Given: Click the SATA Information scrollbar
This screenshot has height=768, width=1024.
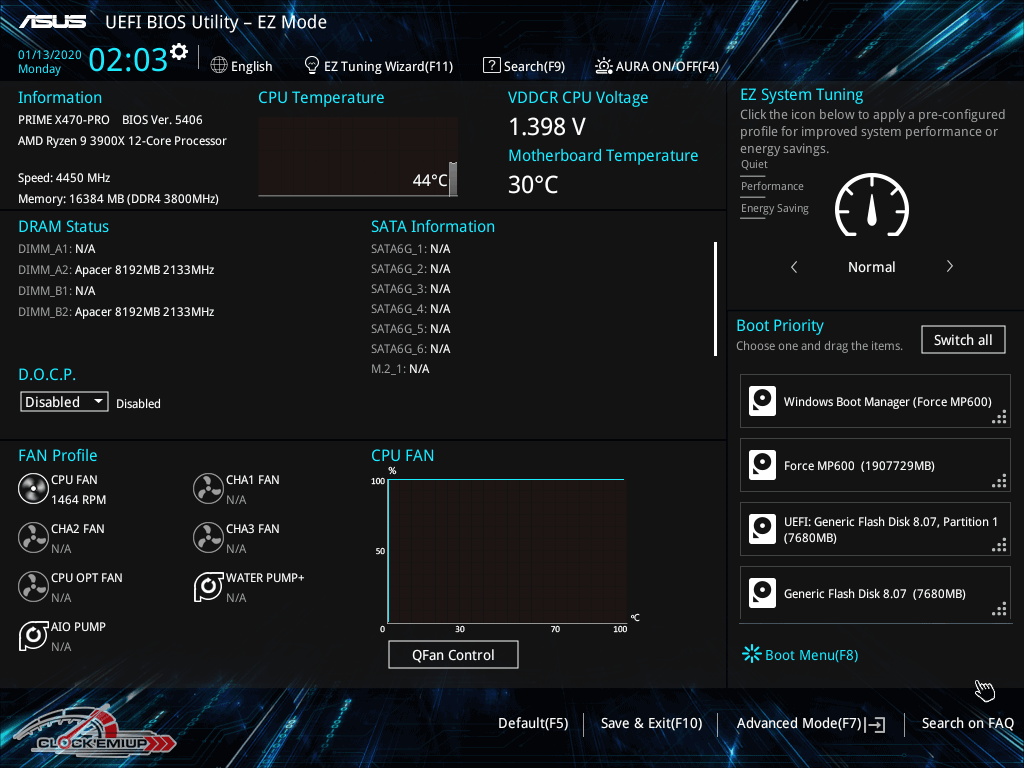Looking at the screenshot, I should [x=715, y=298].
